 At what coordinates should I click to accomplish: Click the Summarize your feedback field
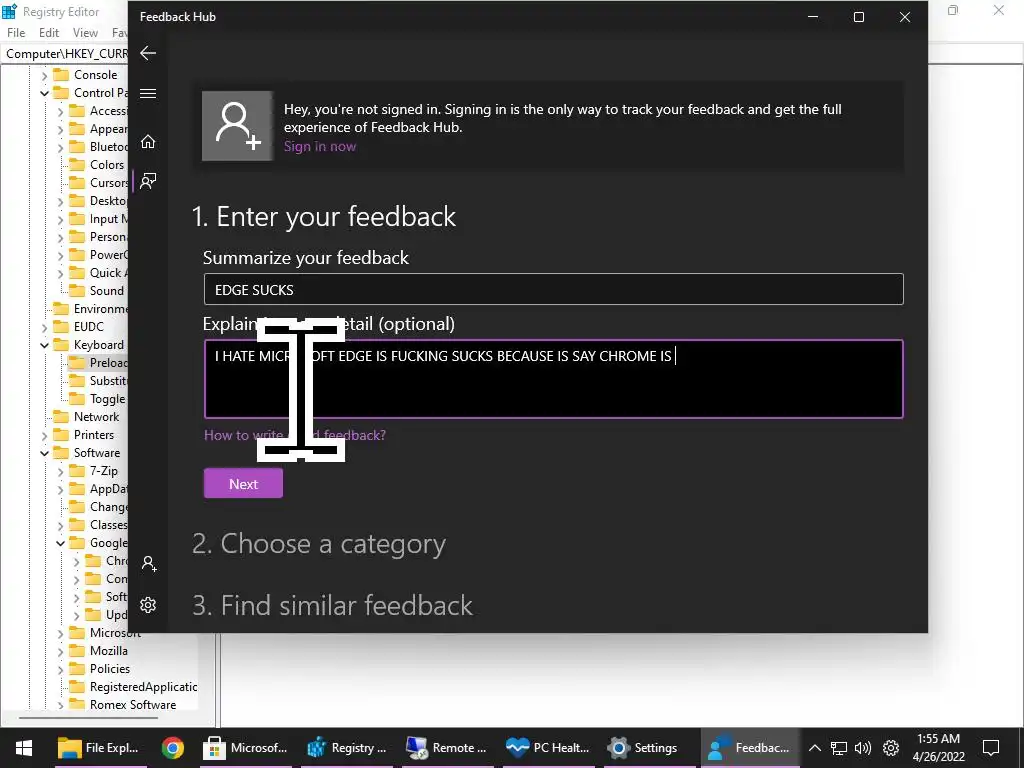554,289
